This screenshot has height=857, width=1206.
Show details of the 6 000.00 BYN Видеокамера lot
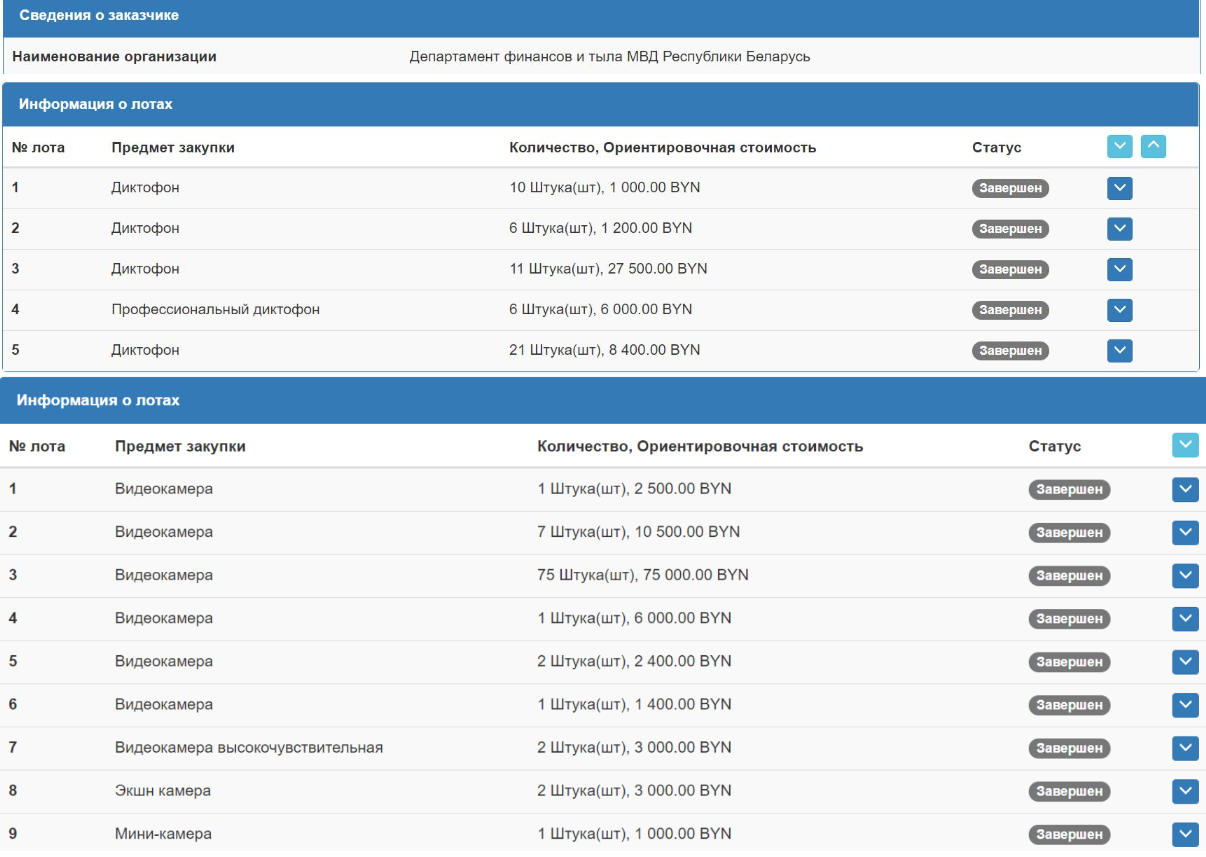click(x=1185, y=619)
